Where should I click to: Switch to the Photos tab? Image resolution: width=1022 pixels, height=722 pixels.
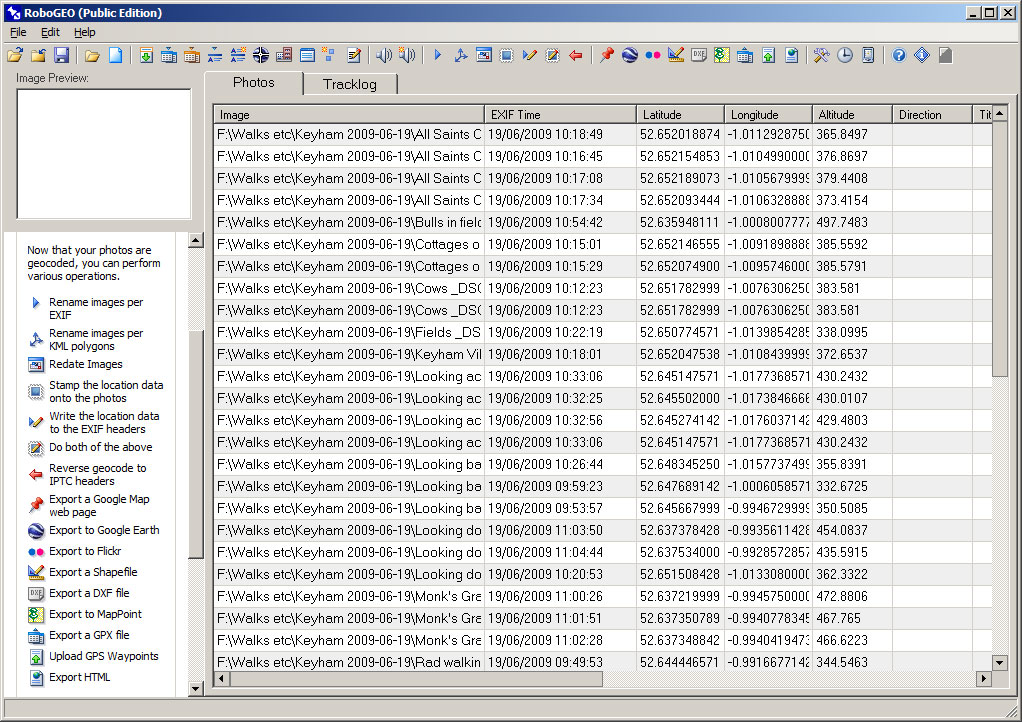(254, 83)
